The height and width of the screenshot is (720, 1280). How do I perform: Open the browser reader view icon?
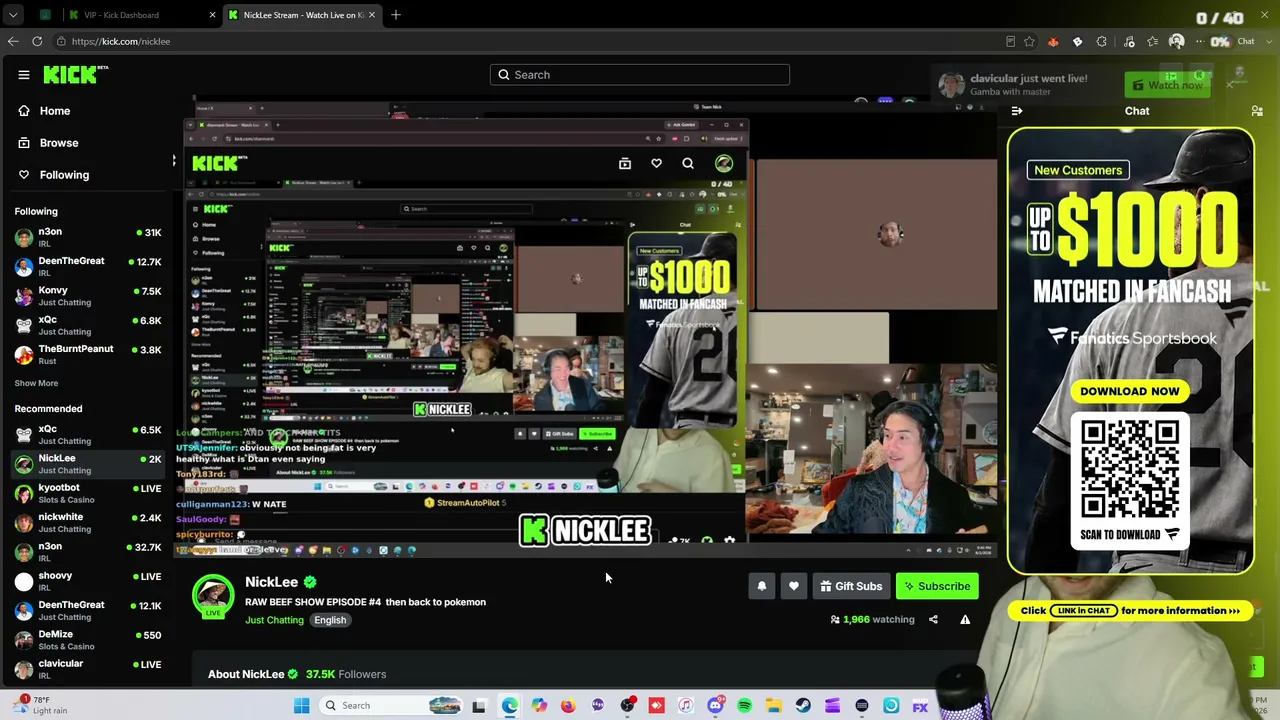(1010, 42)
